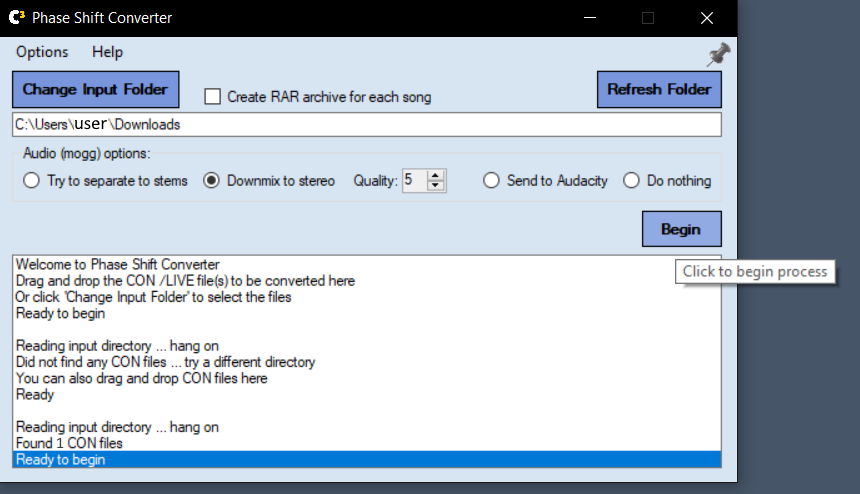Close the Phase Shift Converter window
860x494 pixels.
coord(708,18)
